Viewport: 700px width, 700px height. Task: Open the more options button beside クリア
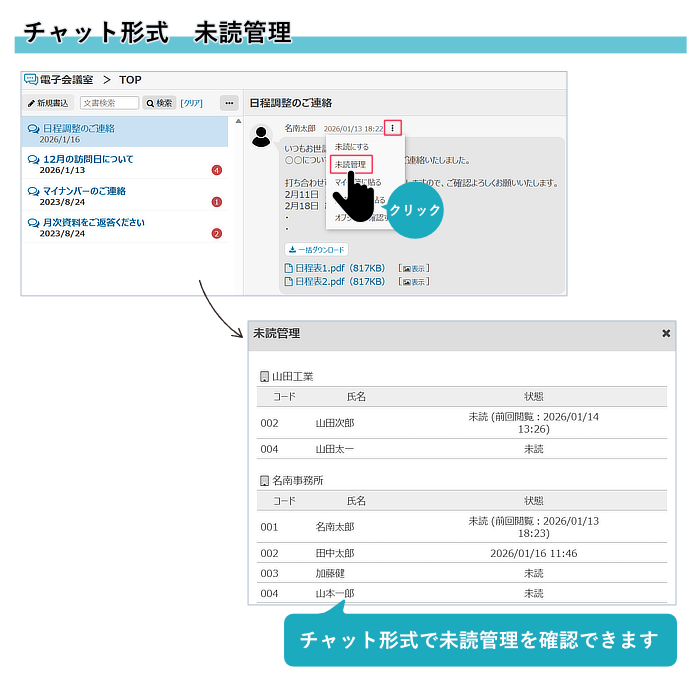click(229, 103)
